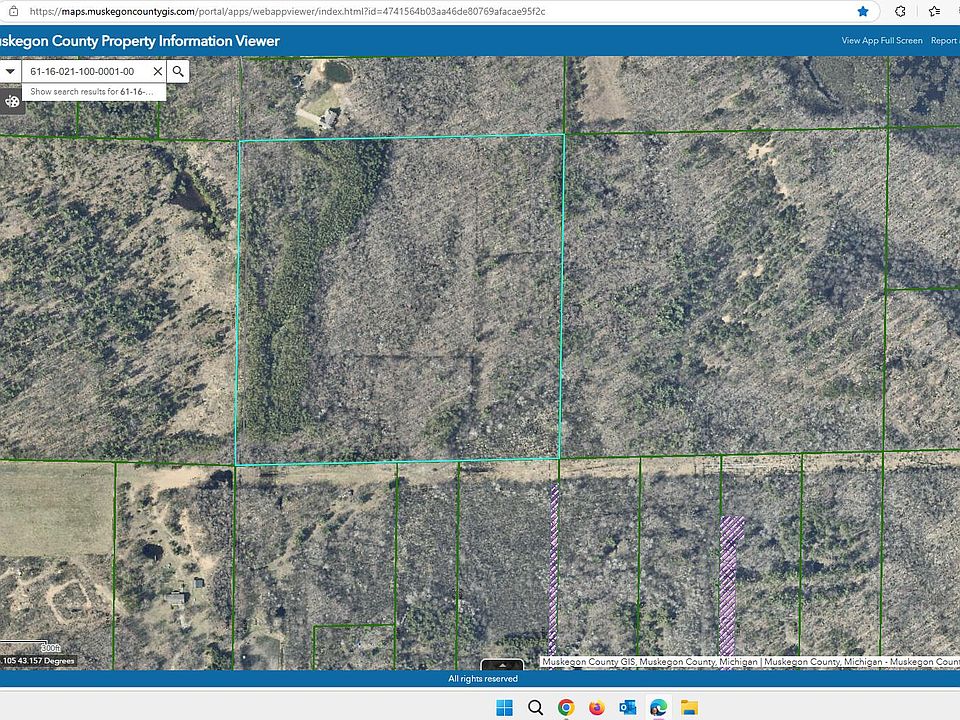
Task: Launch Google Chrome from the taskbar
Action: [566, 708]
